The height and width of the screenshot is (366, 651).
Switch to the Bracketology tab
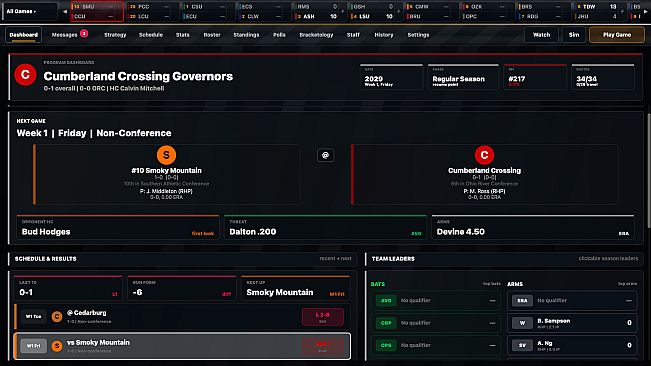[x=316, y=35]
